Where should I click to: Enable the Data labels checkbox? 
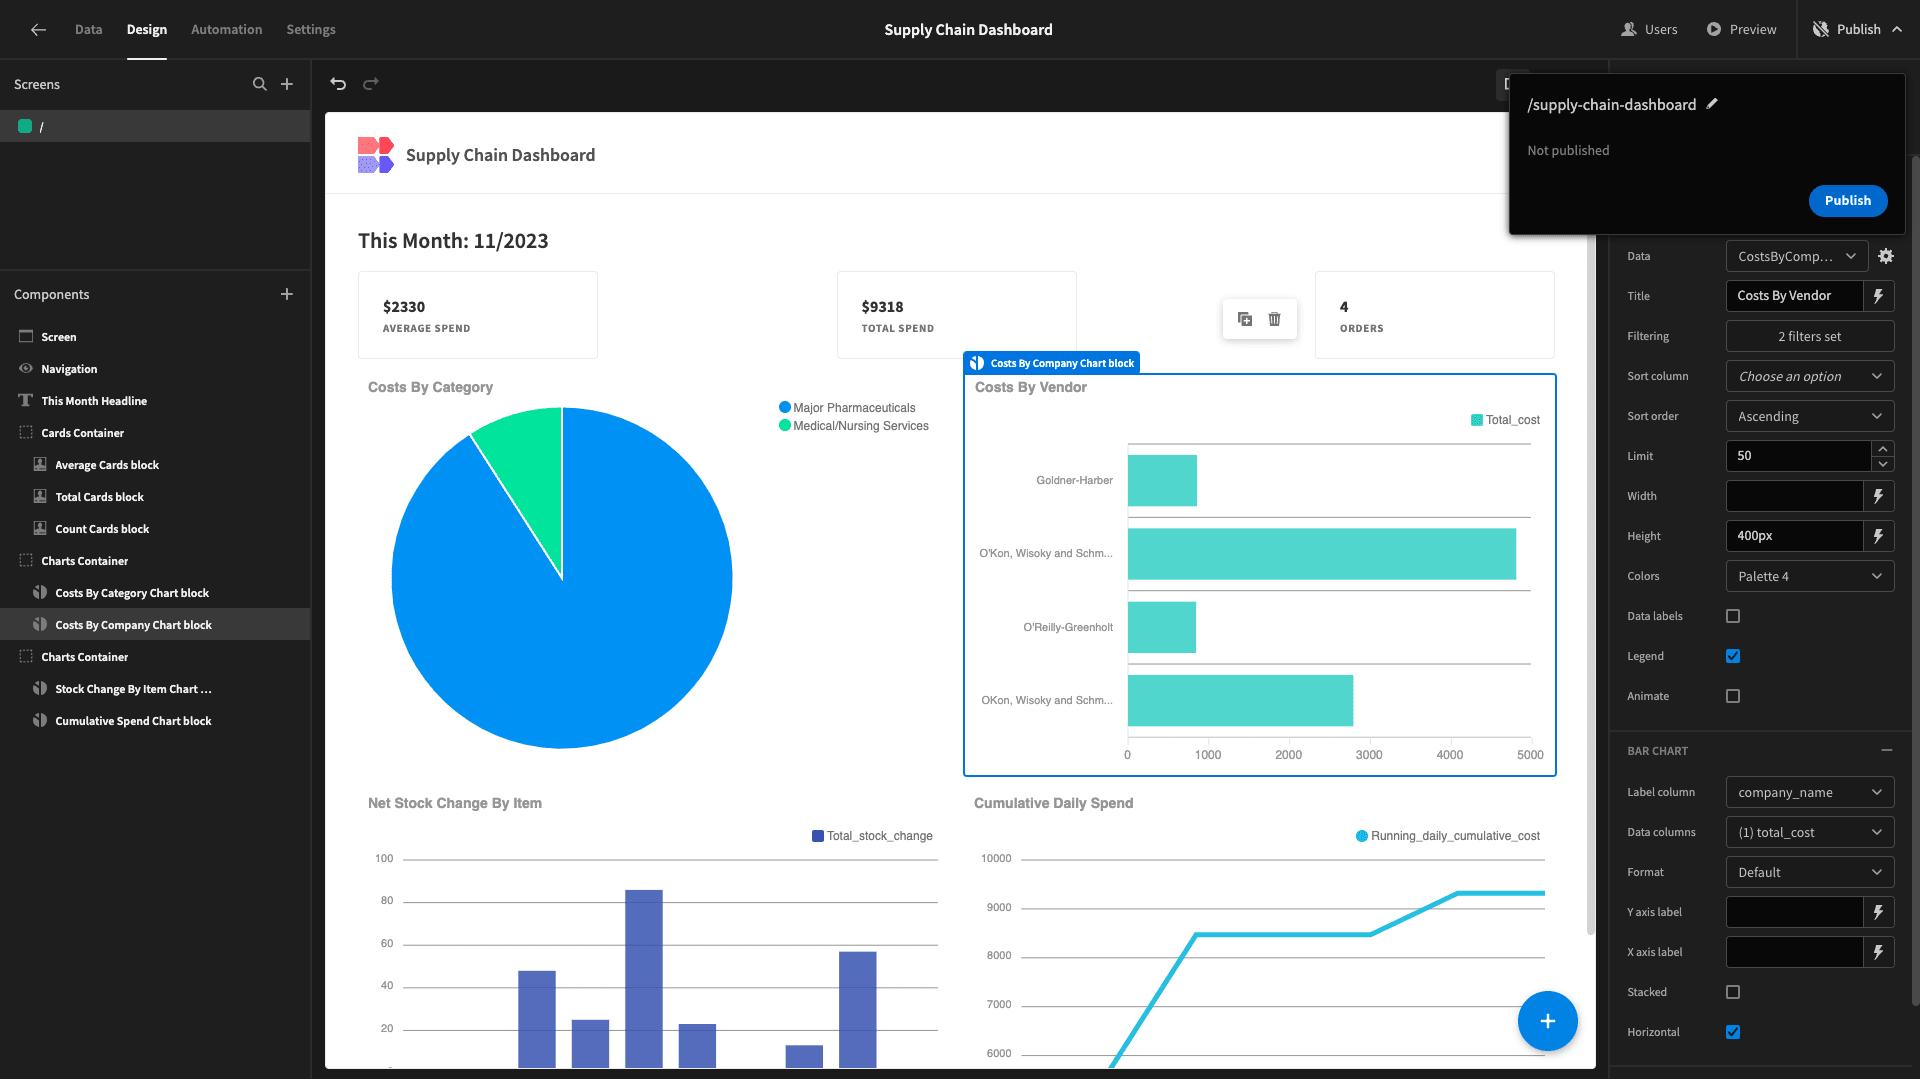click(1733, 616)
